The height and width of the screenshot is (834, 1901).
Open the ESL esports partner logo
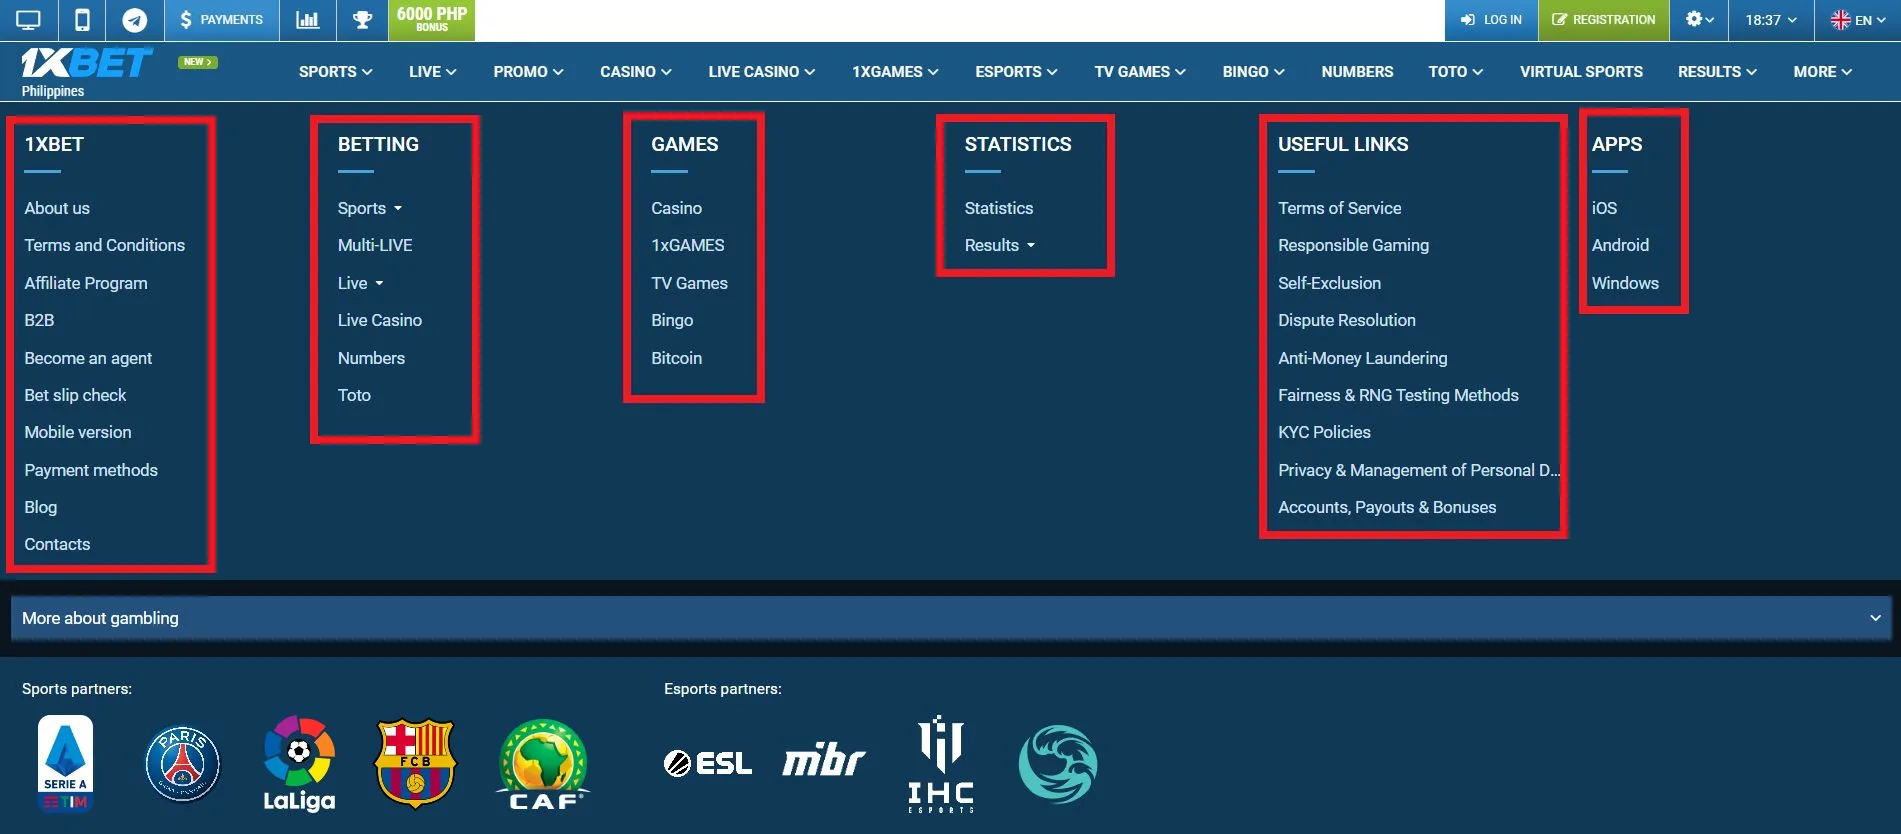pos(708,764)
